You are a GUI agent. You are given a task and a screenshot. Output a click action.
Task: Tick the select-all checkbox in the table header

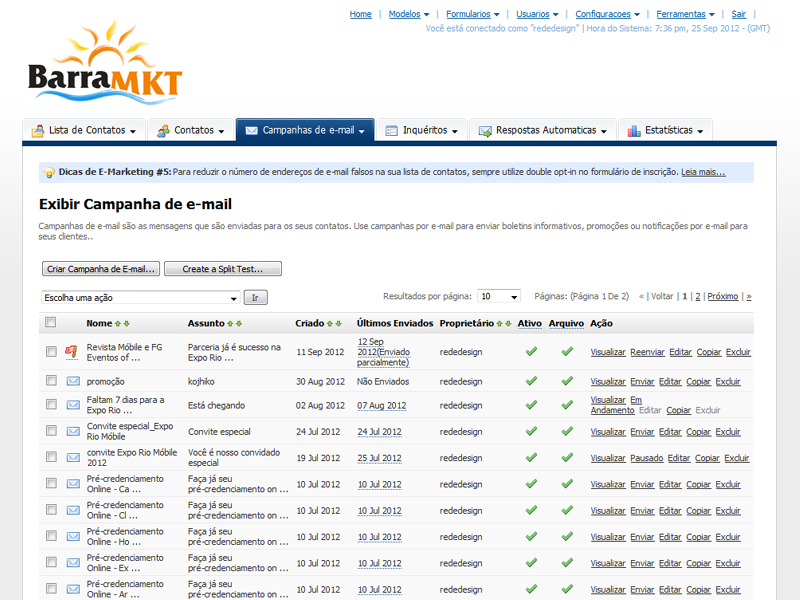point(51,322)
